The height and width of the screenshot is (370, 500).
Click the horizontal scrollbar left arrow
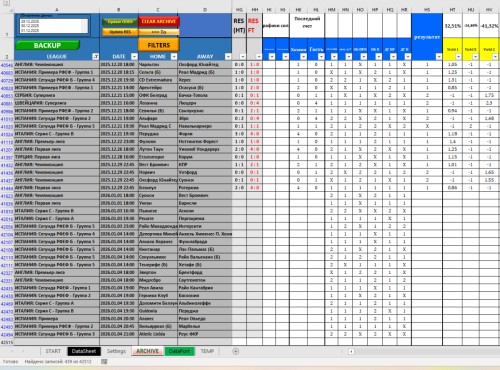pyautogui.click(x=351, y=351)
